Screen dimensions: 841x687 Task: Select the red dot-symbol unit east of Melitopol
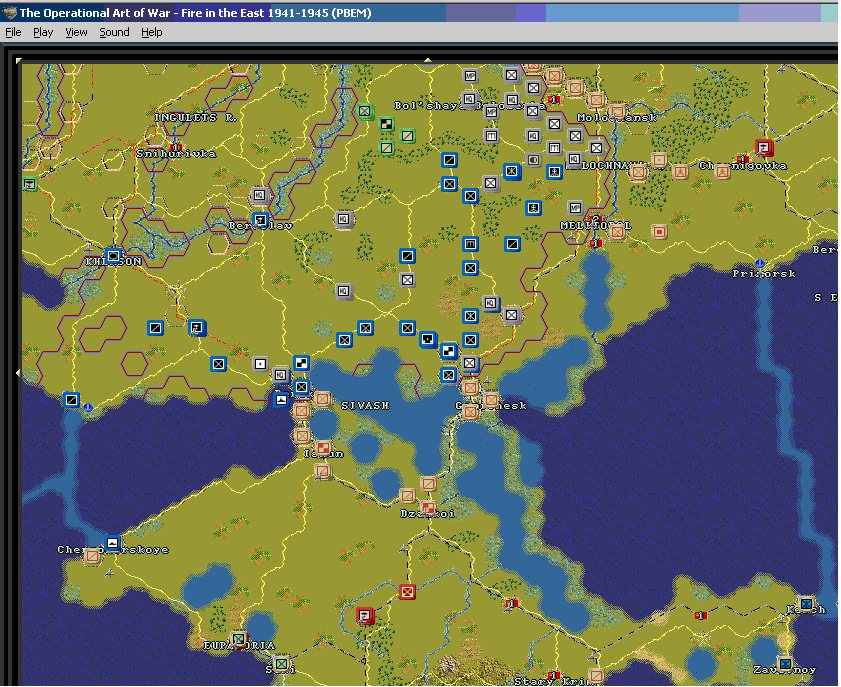(x=660, y=232)
